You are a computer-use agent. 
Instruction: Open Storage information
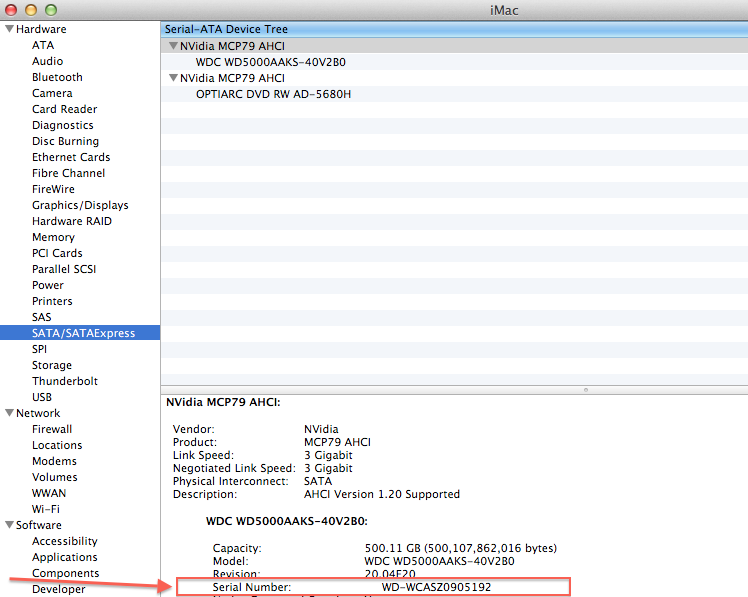52,365
